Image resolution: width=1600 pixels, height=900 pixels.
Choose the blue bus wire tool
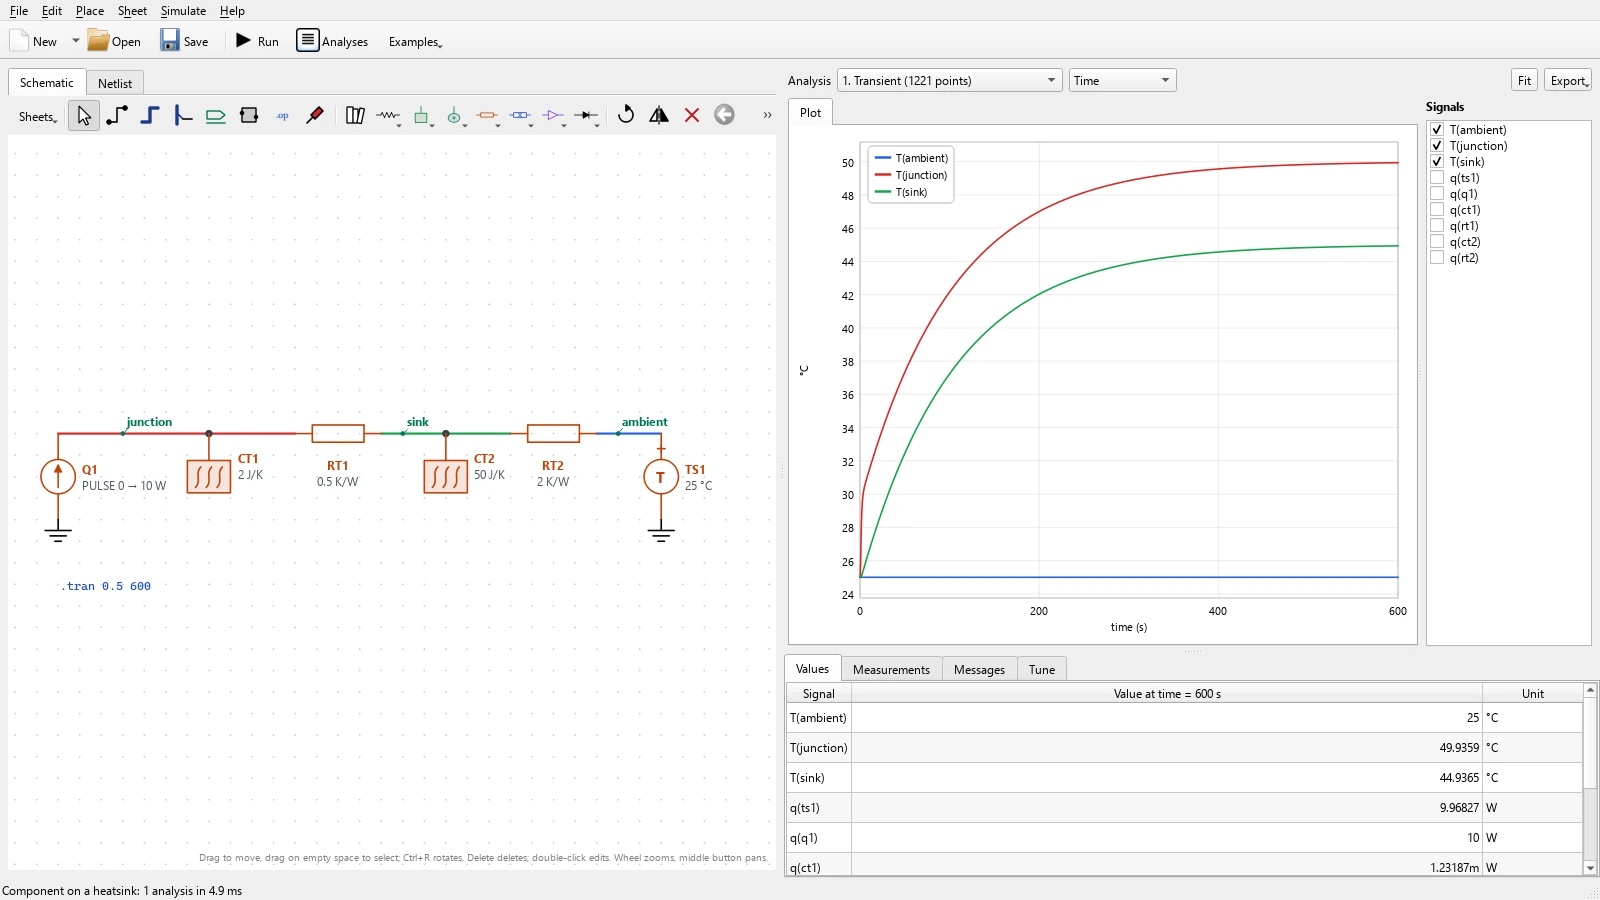click(x=150, y=116)
